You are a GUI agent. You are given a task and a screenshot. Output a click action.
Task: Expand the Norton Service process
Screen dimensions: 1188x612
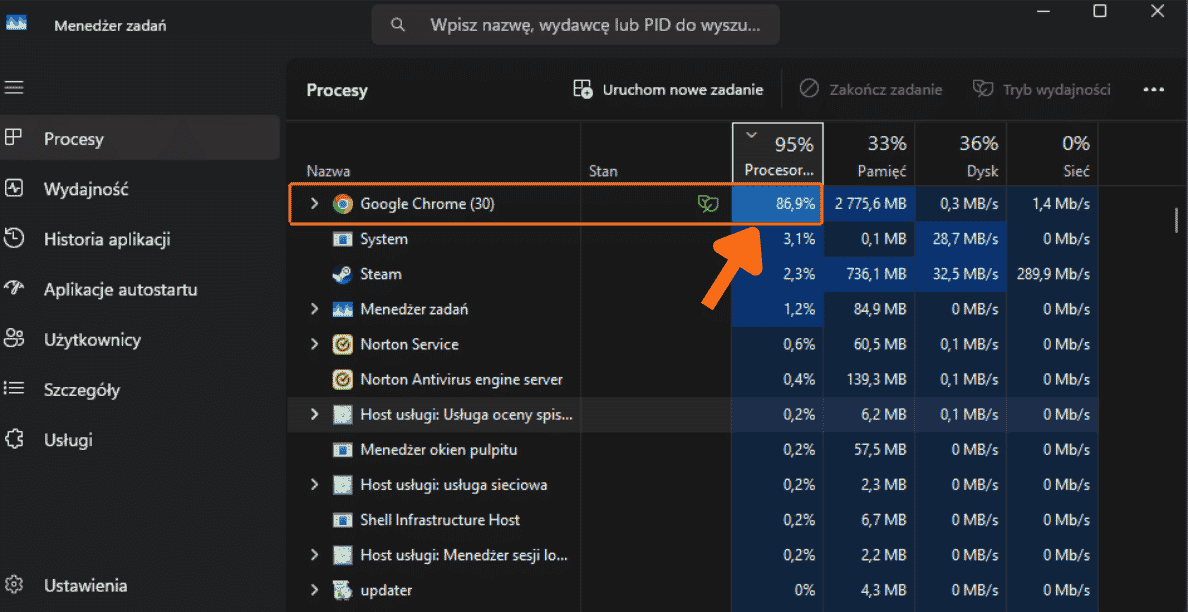tap(315, 344)
